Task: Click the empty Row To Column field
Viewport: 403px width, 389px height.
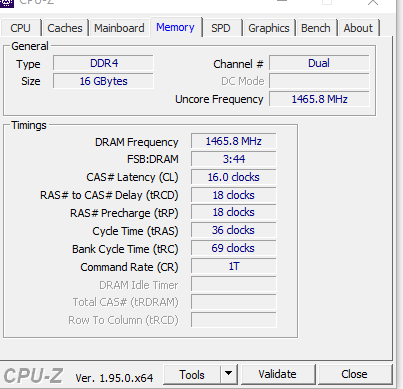Action: pyautogui.click(x=234, y=320)
